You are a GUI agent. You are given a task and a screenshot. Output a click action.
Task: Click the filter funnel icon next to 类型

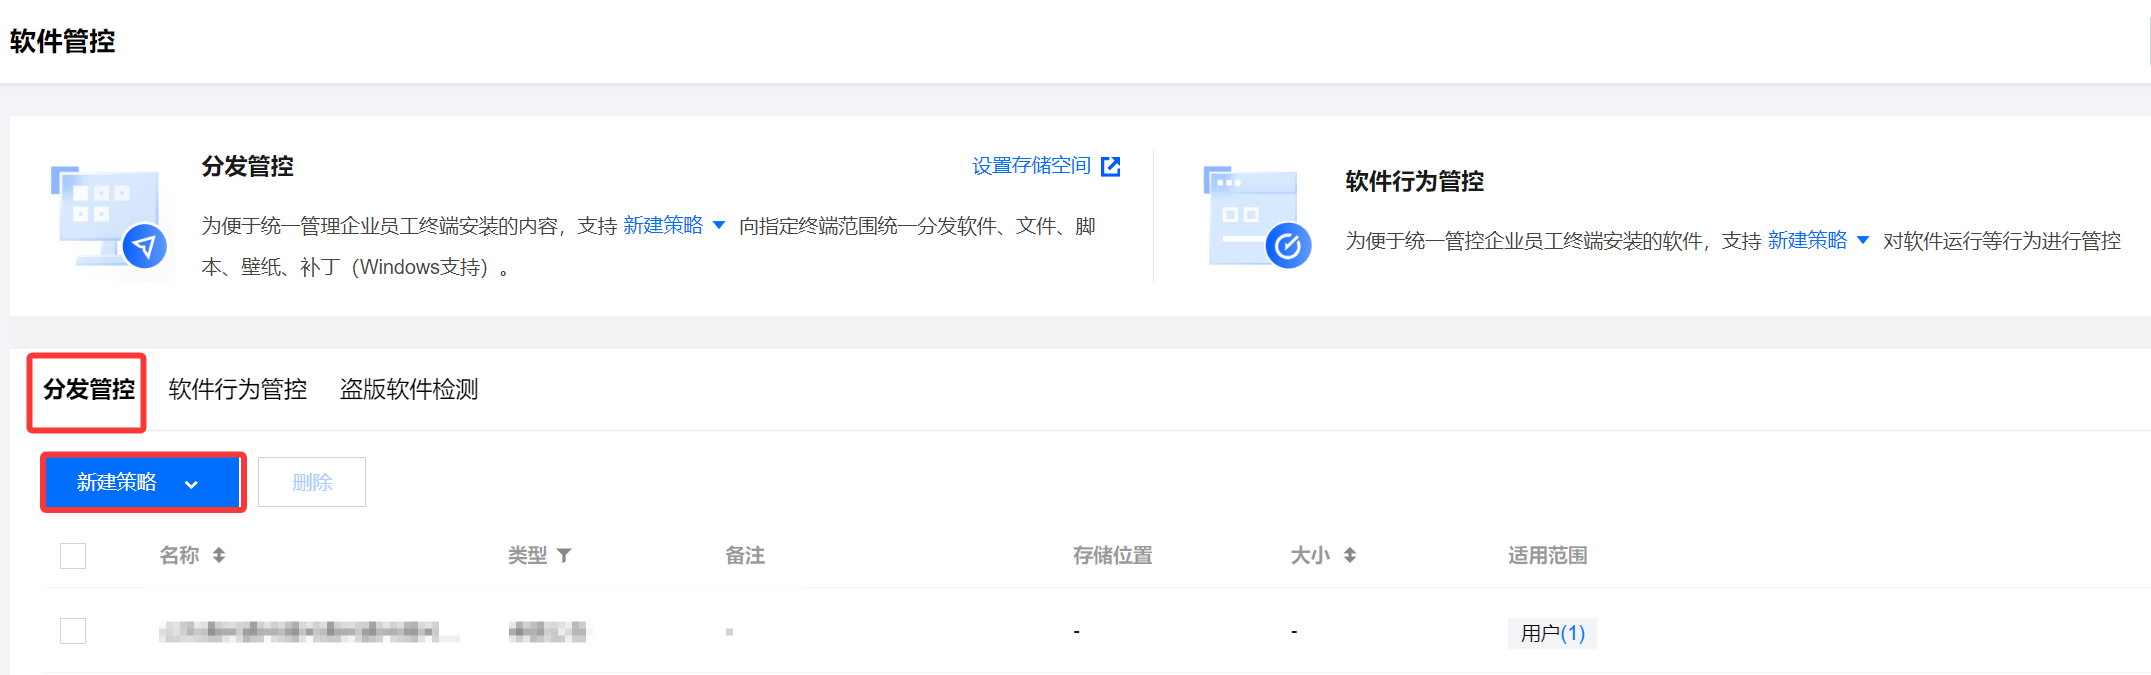point(564,555)
